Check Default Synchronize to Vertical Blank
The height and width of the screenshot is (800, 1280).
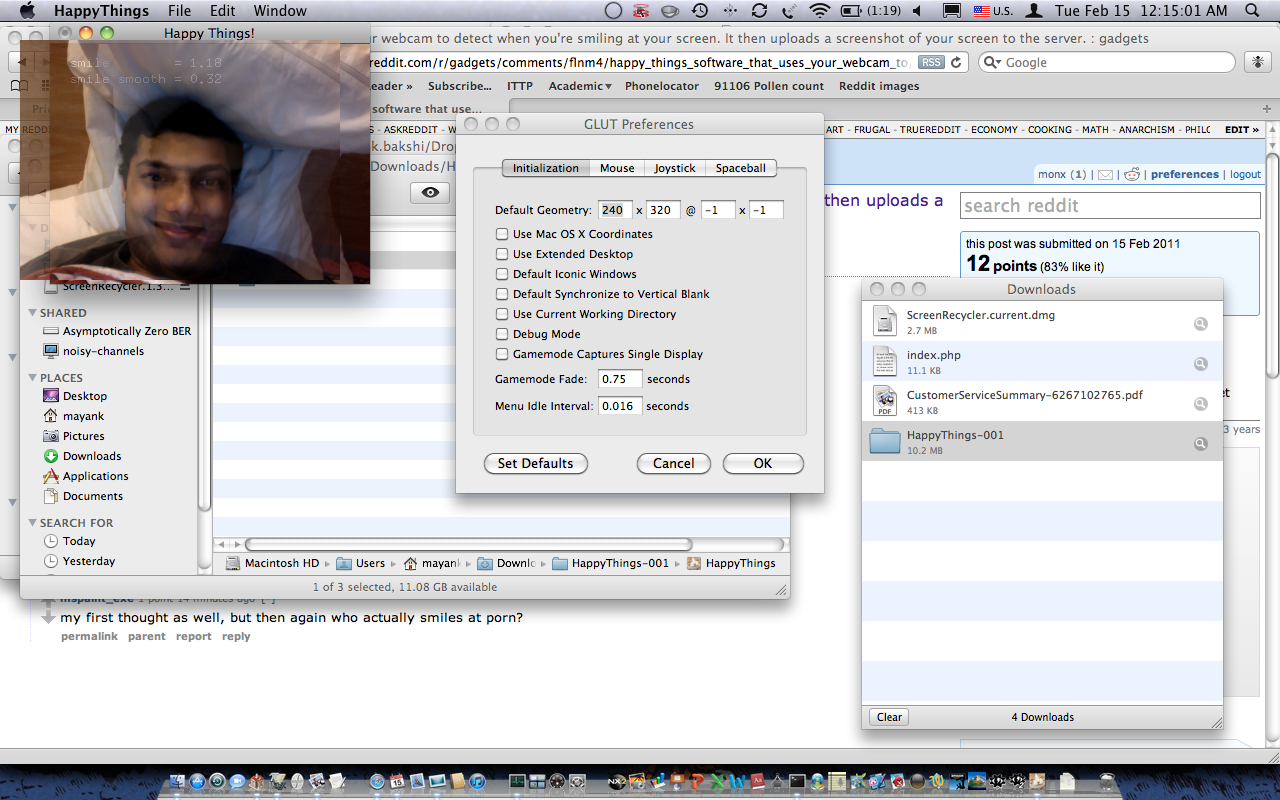click(x=502, y=294)
